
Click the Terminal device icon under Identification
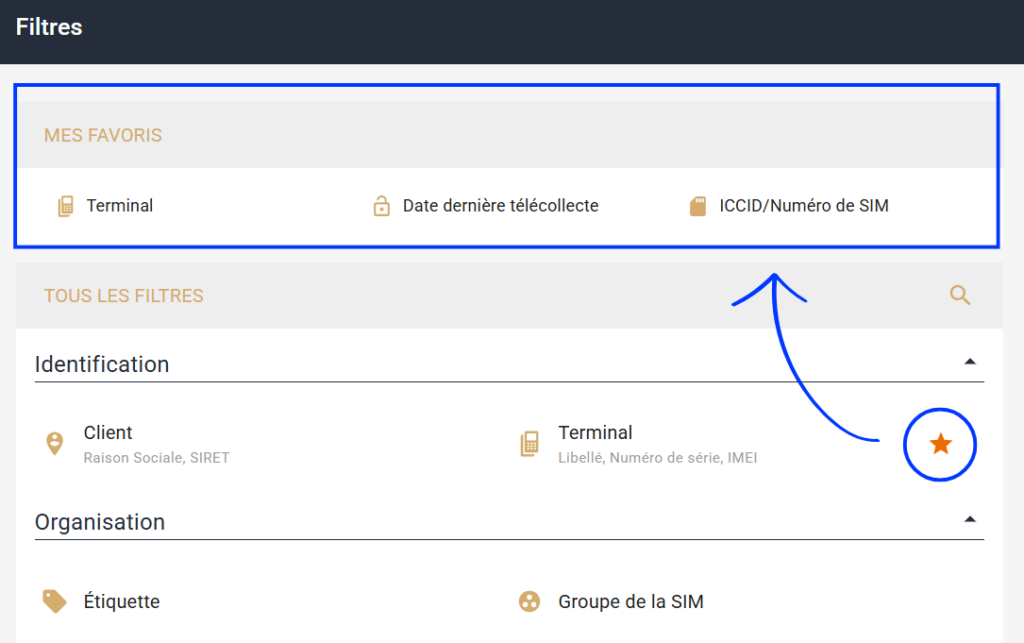(529, 444)
